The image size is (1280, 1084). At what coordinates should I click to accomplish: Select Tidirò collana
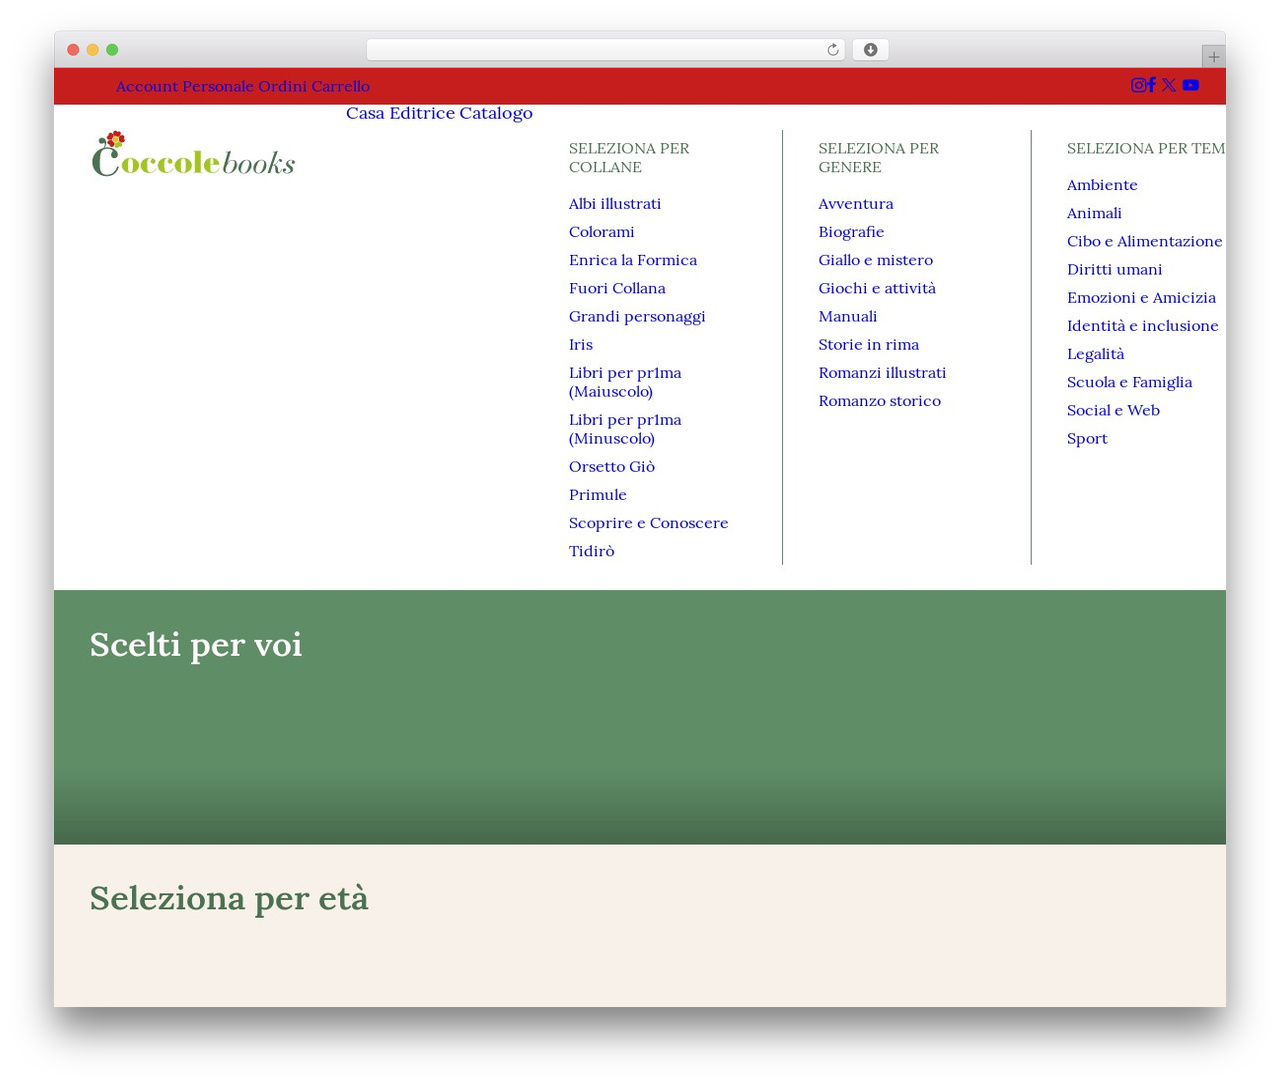592,551
